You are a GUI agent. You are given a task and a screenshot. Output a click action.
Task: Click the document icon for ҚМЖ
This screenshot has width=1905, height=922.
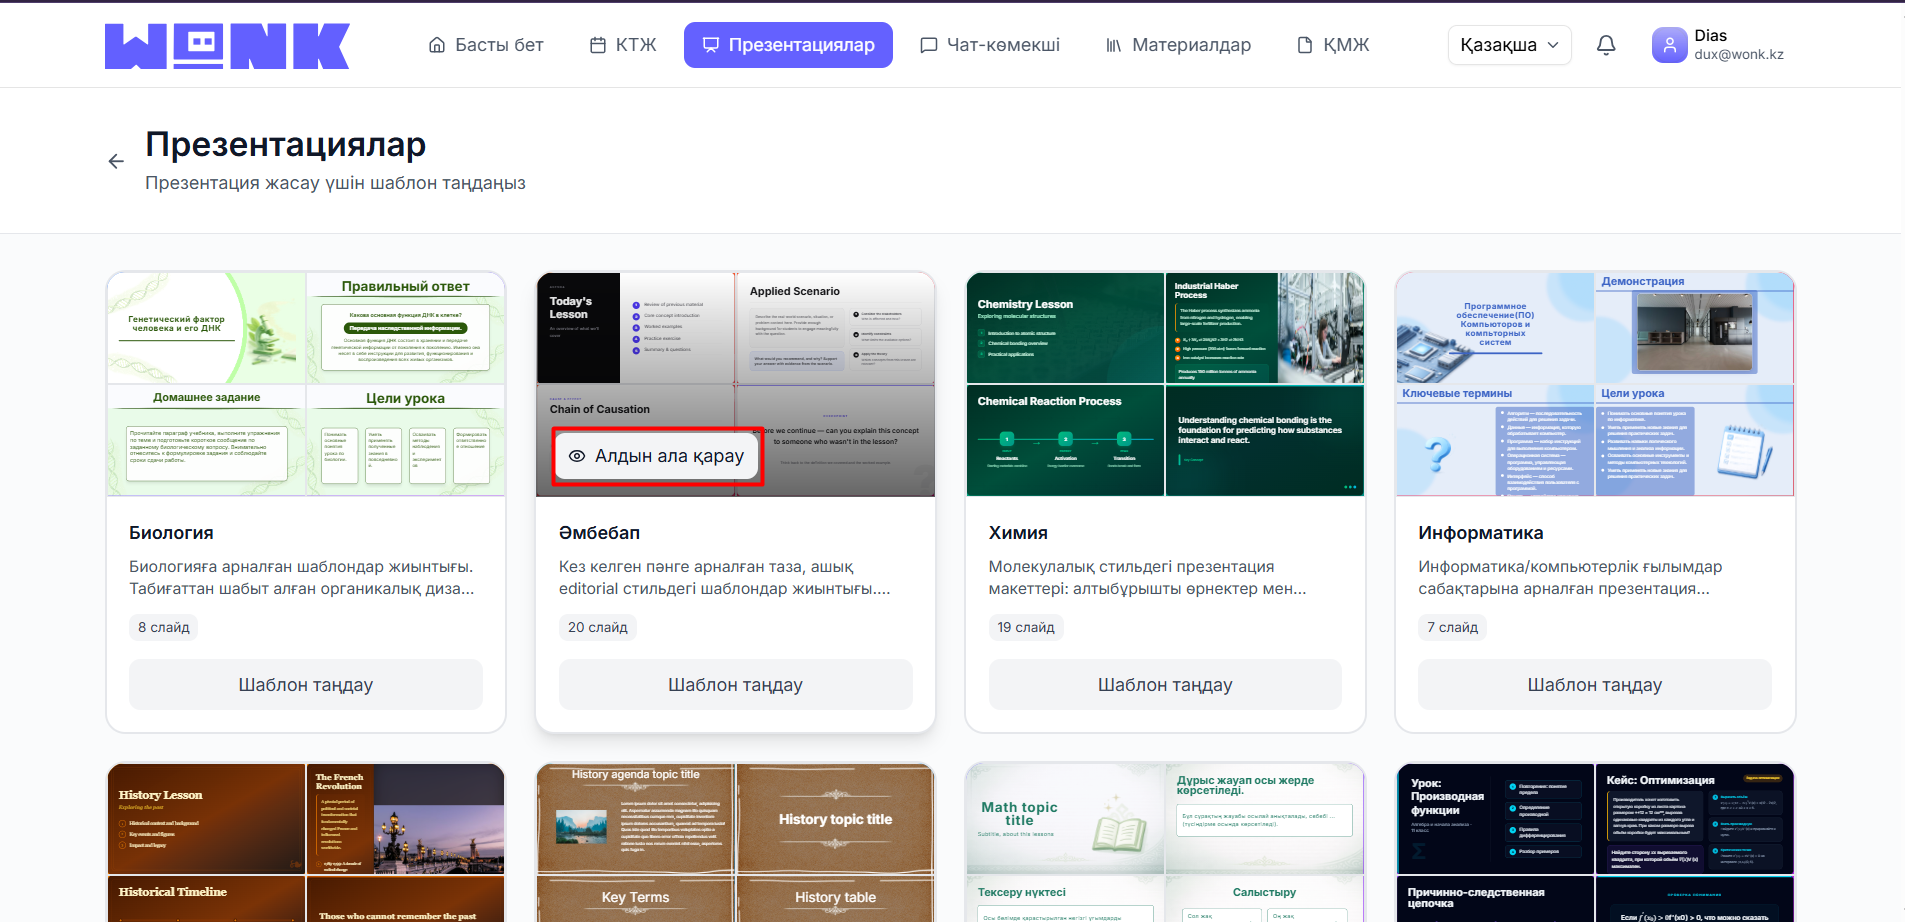click(x=1305, y=45)
